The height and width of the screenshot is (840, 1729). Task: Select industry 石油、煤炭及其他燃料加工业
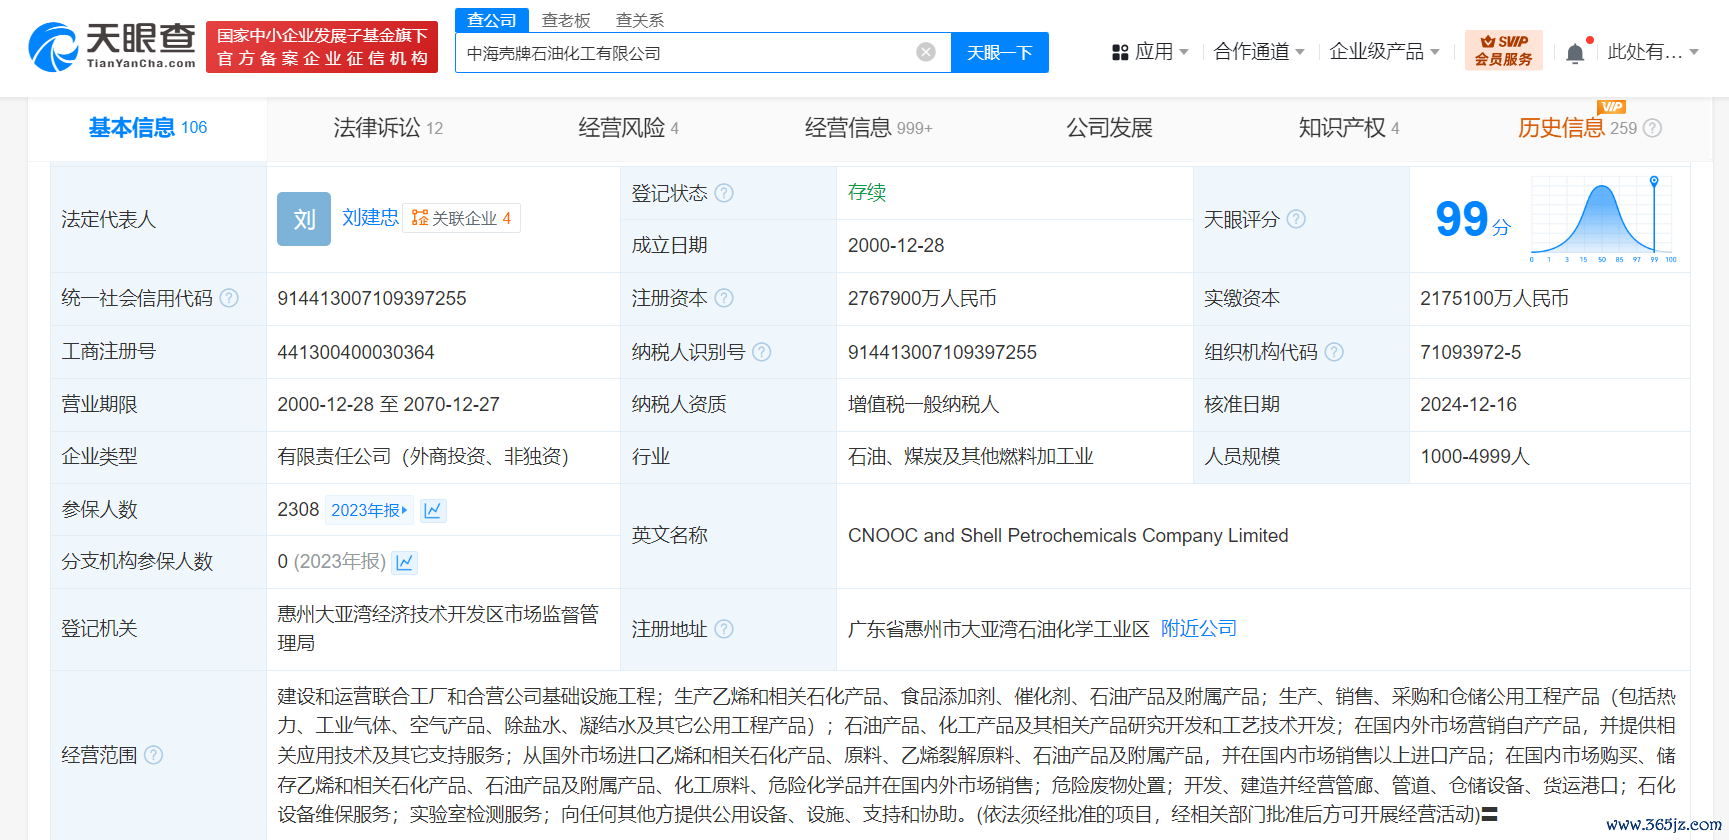coord(970,457)
